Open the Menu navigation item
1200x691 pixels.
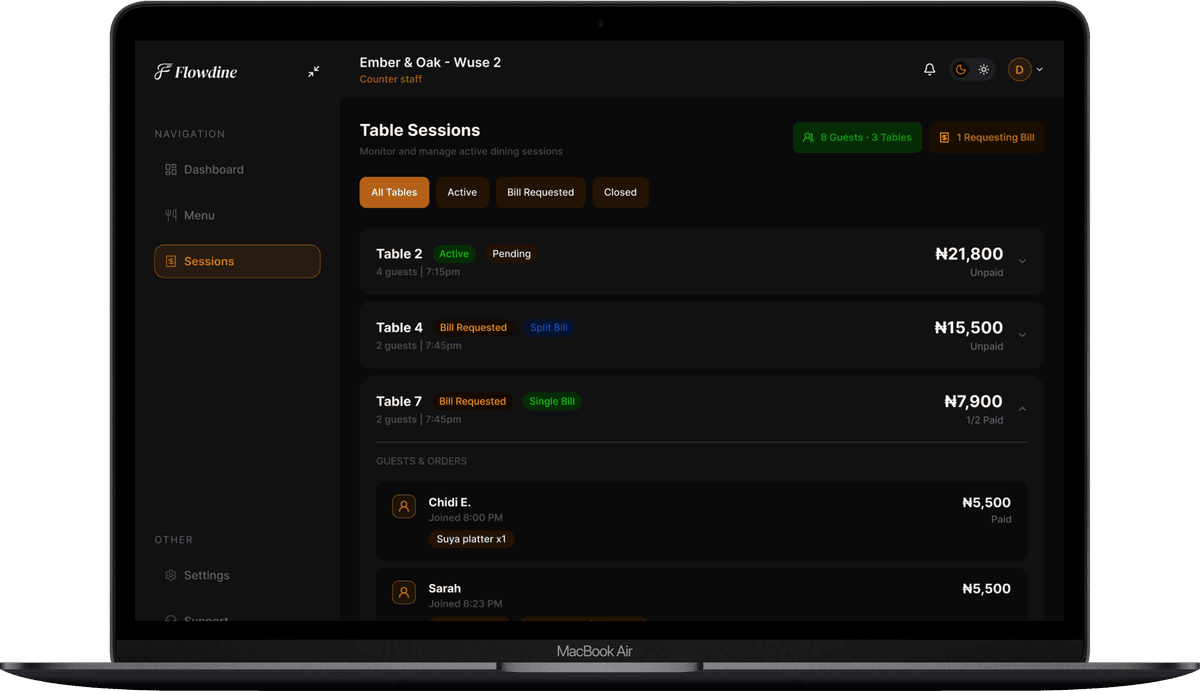coord(237,215)
